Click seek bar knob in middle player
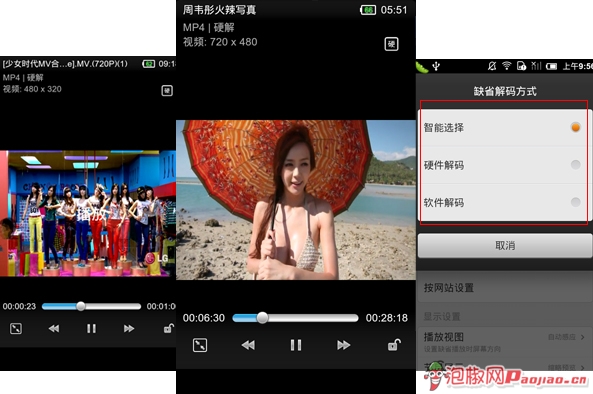593x394 pixels. (262, 318)
